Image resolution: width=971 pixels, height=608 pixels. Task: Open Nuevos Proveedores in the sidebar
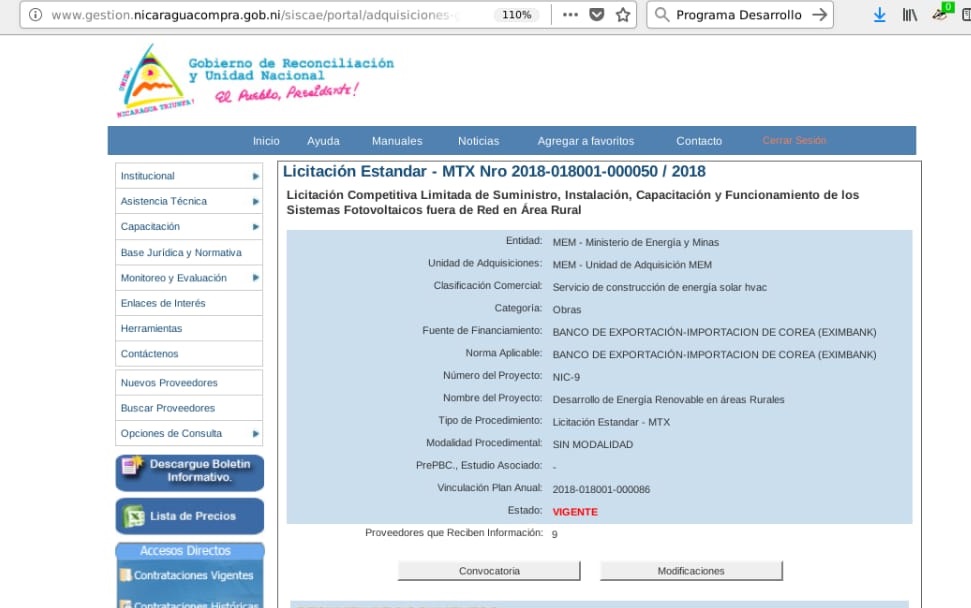click(189, 383)
